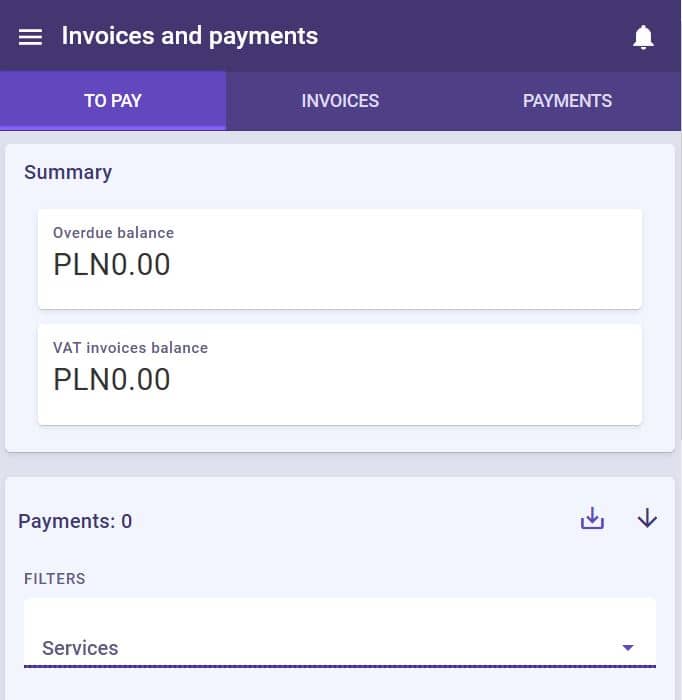Click the VAT invoices PLN0.00 amount

tap(112, 380)
